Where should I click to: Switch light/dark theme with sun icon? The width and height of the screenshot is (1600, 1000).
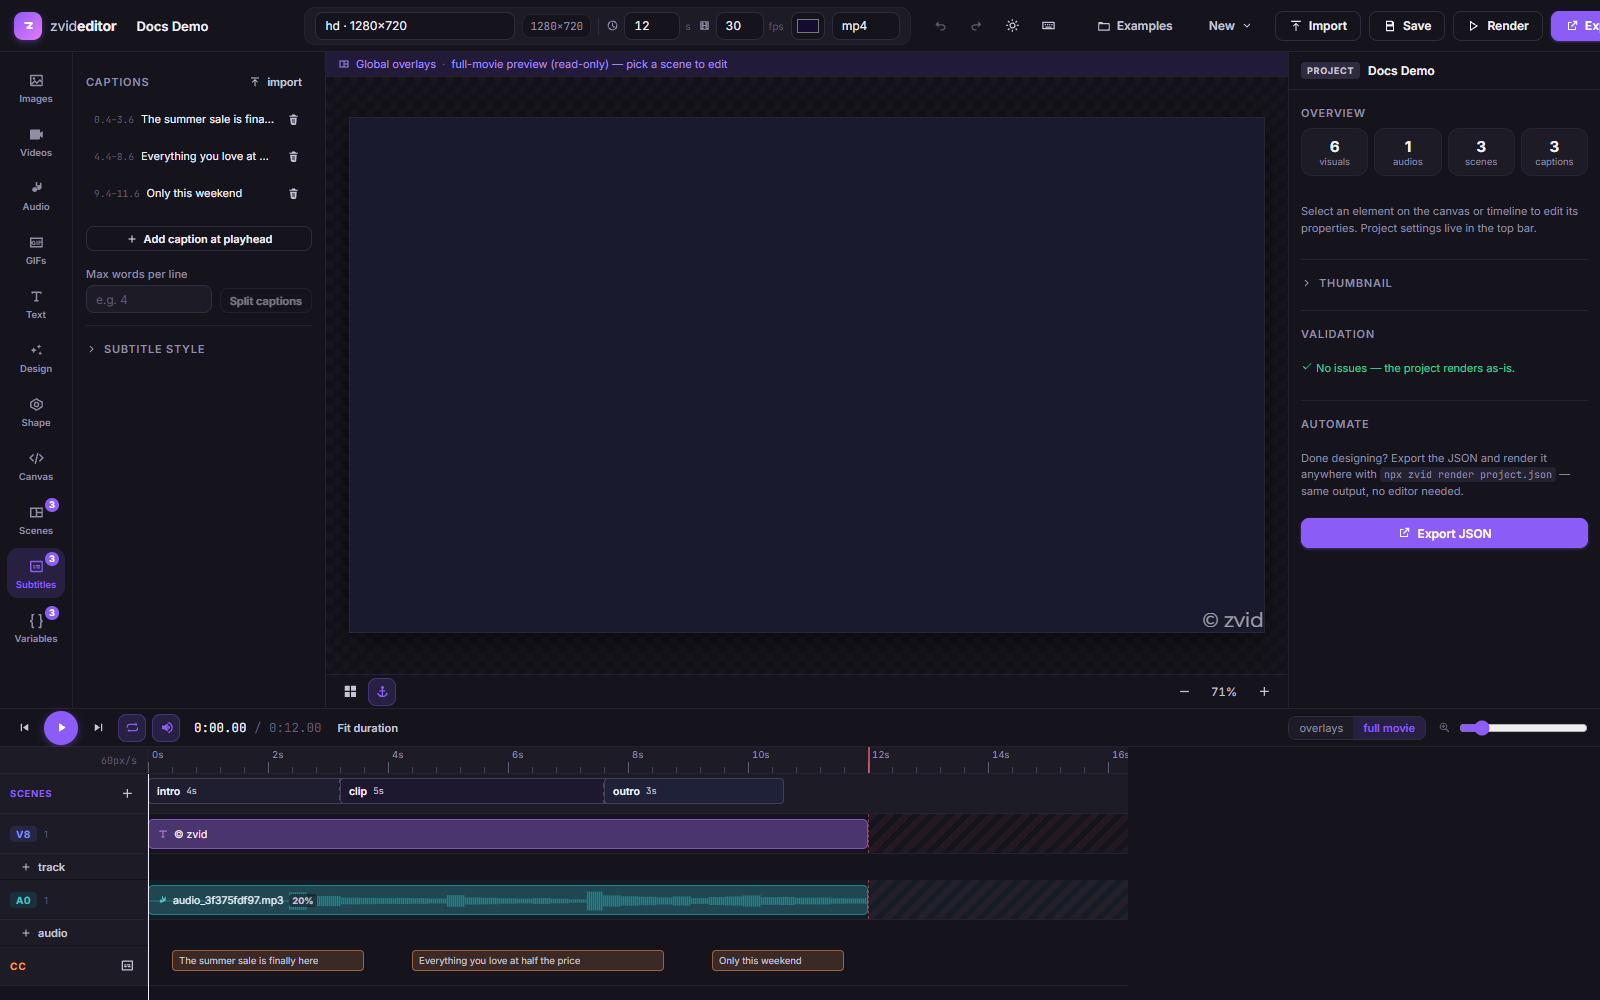pos(1012,26)
